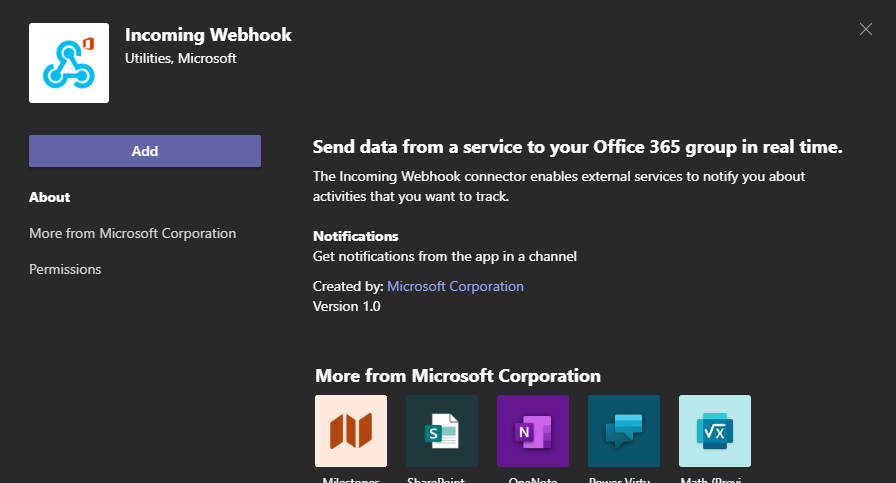Click 'Get notifications from the app' text
Viewport: 896px width, 483px height.
(x=445, y=256)
